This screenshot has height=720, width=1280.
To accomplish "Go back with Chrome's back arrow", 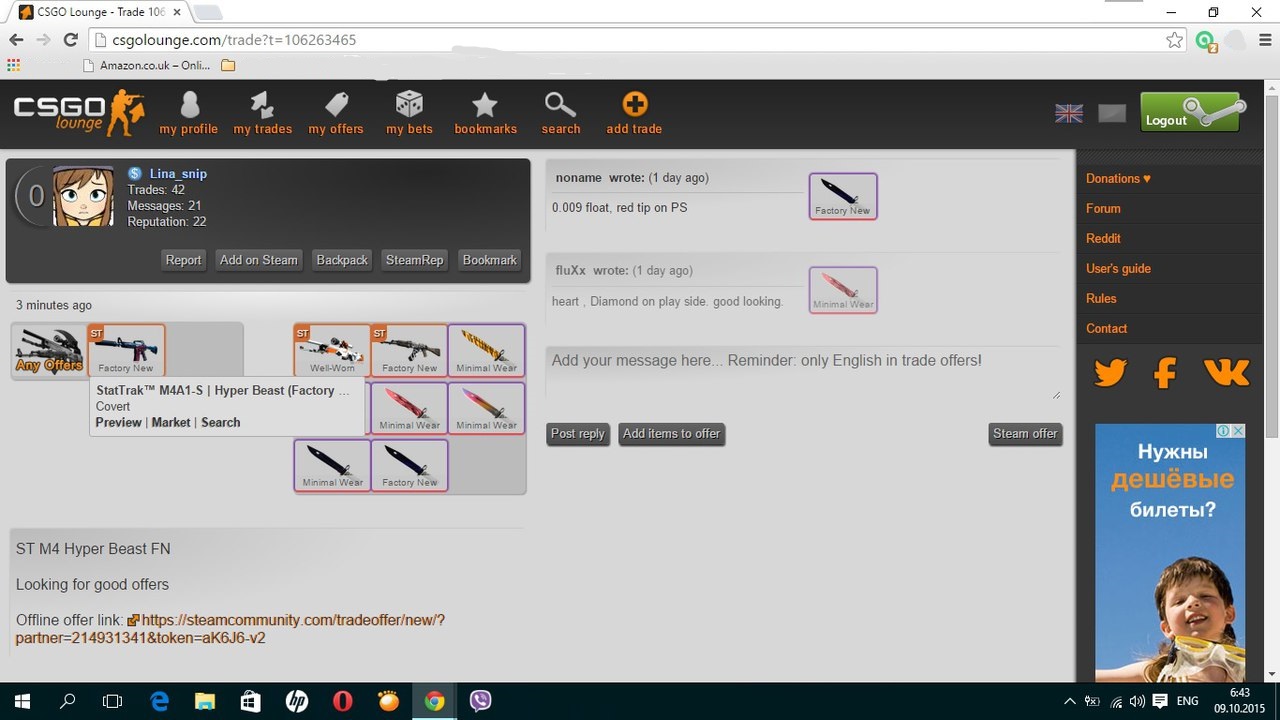I will coord(16,40).
